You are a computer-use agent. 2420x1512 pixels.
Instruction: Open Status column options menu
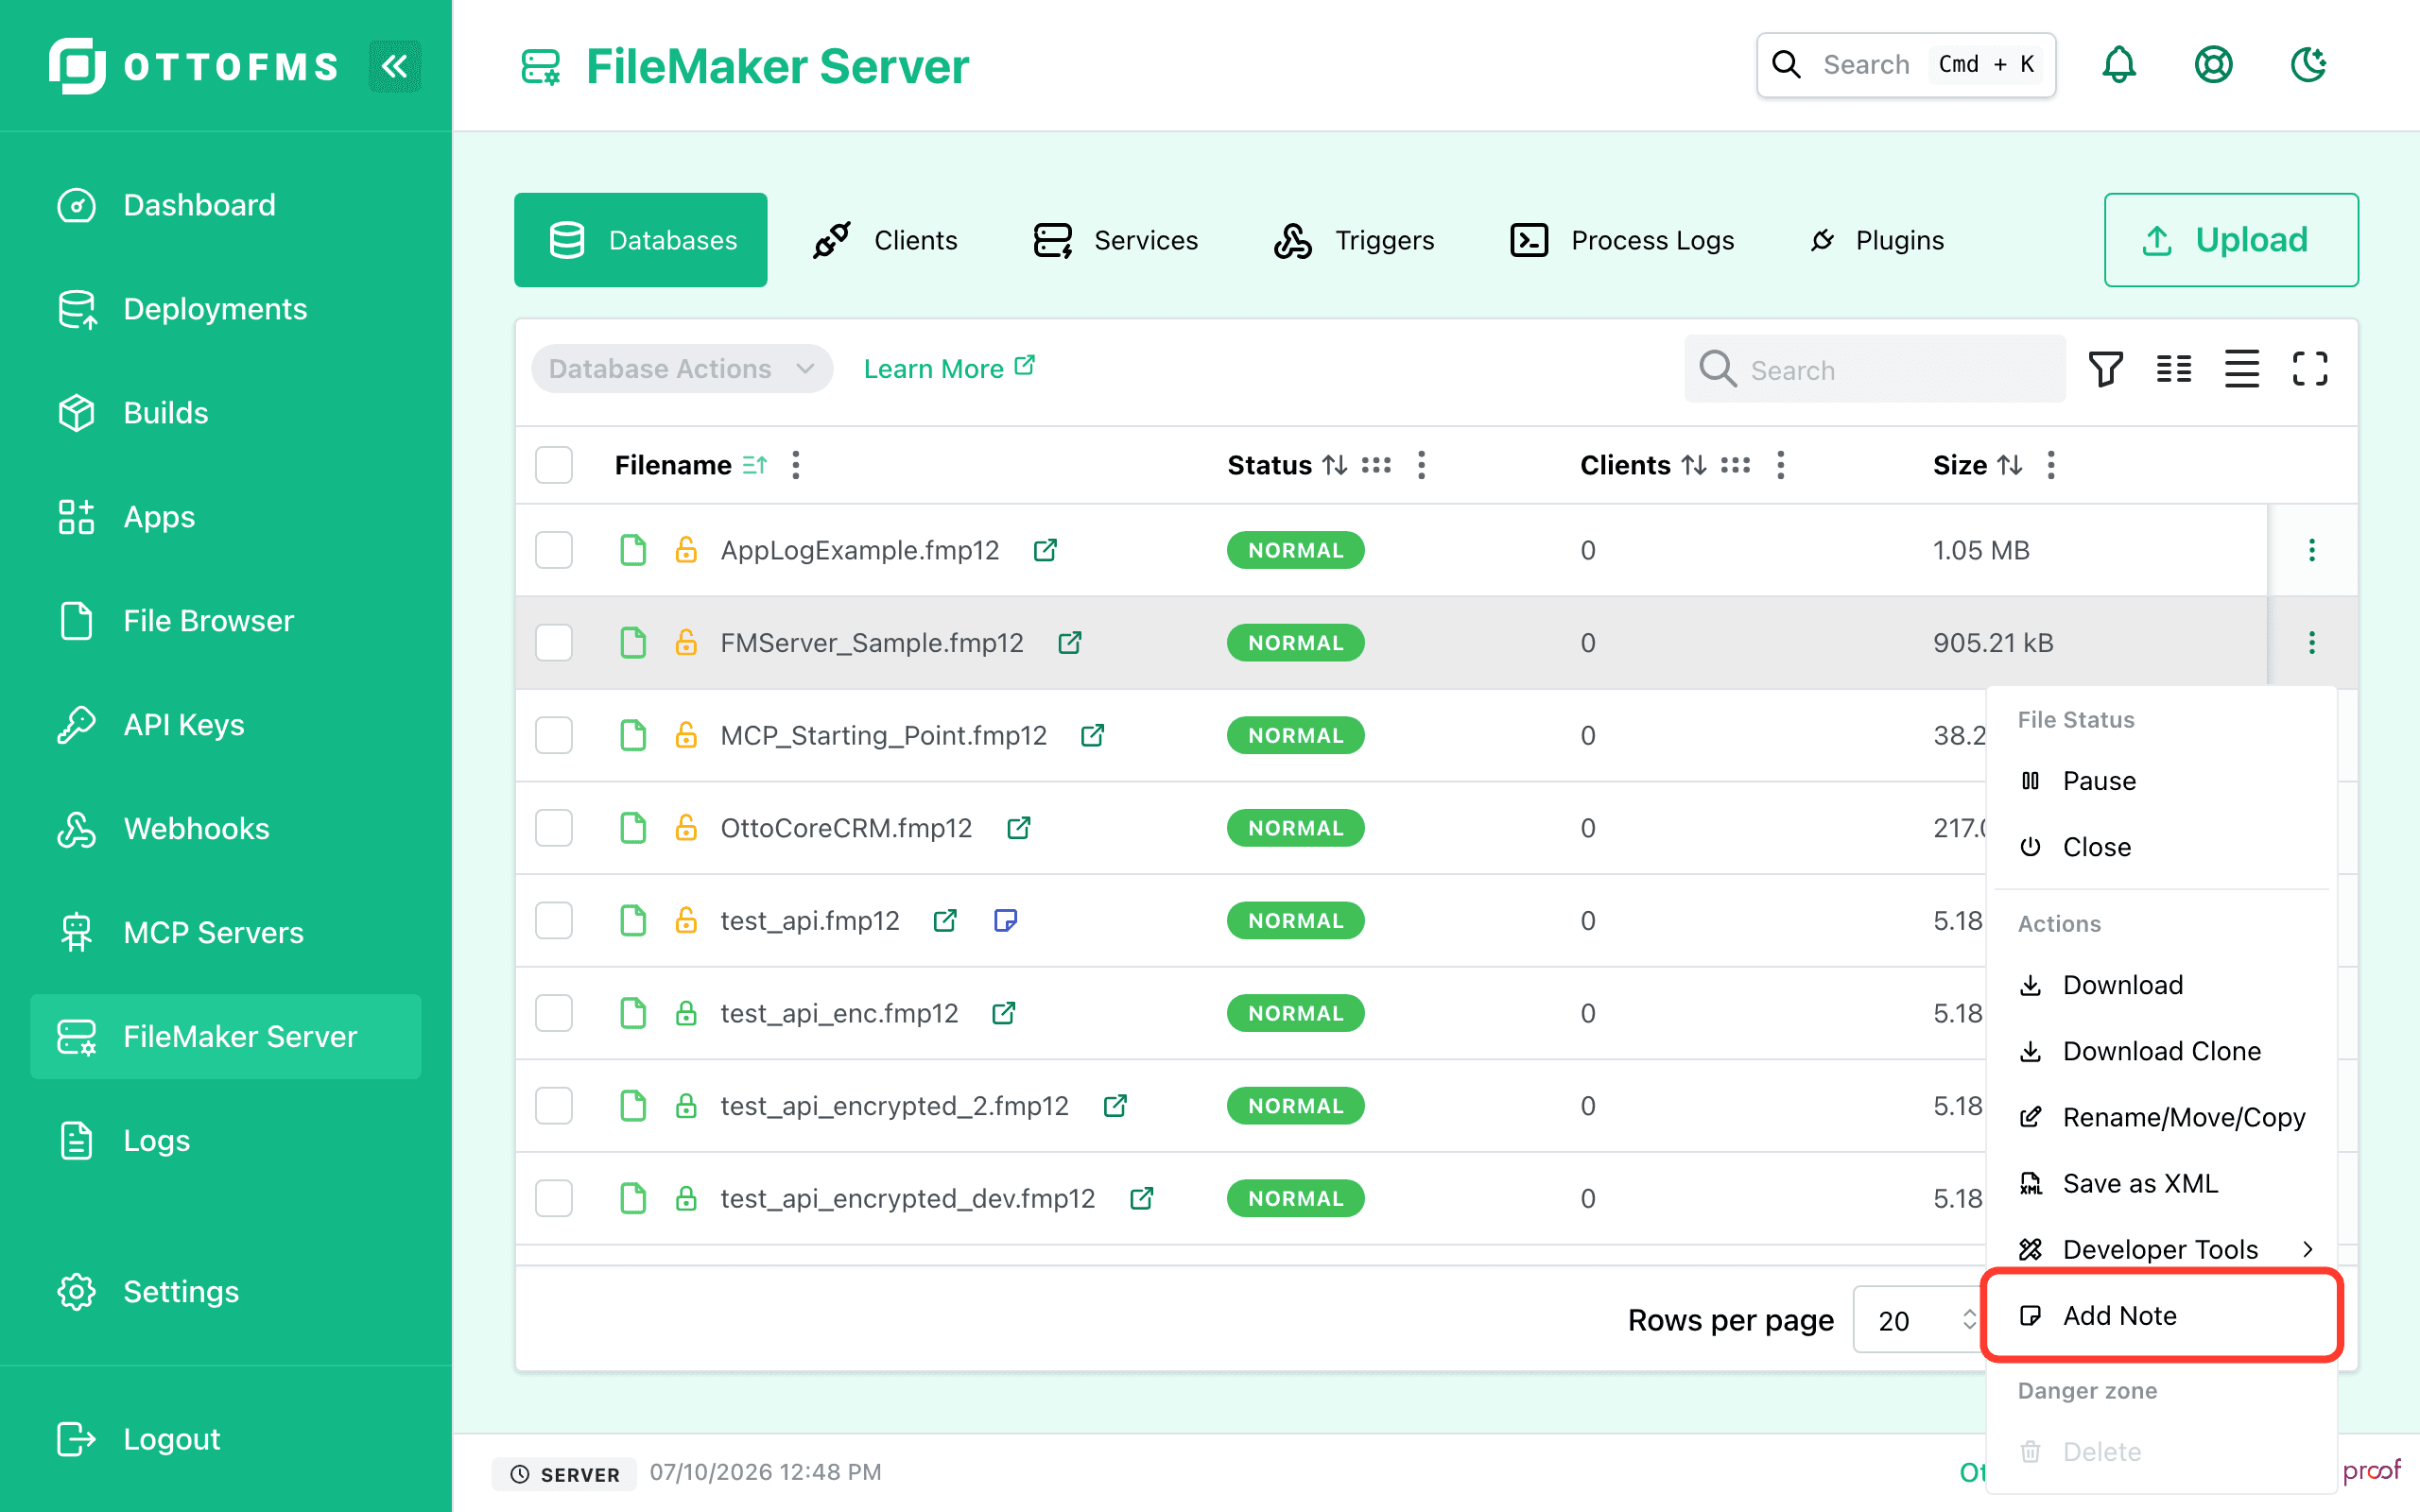[1421, 465]
